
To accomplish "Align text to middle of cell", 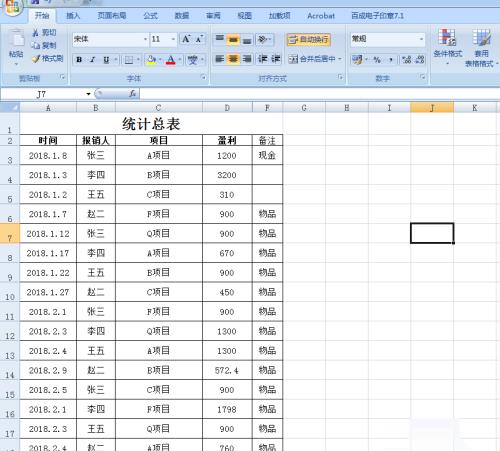I will pyautogui.click(x=233, y=40).
